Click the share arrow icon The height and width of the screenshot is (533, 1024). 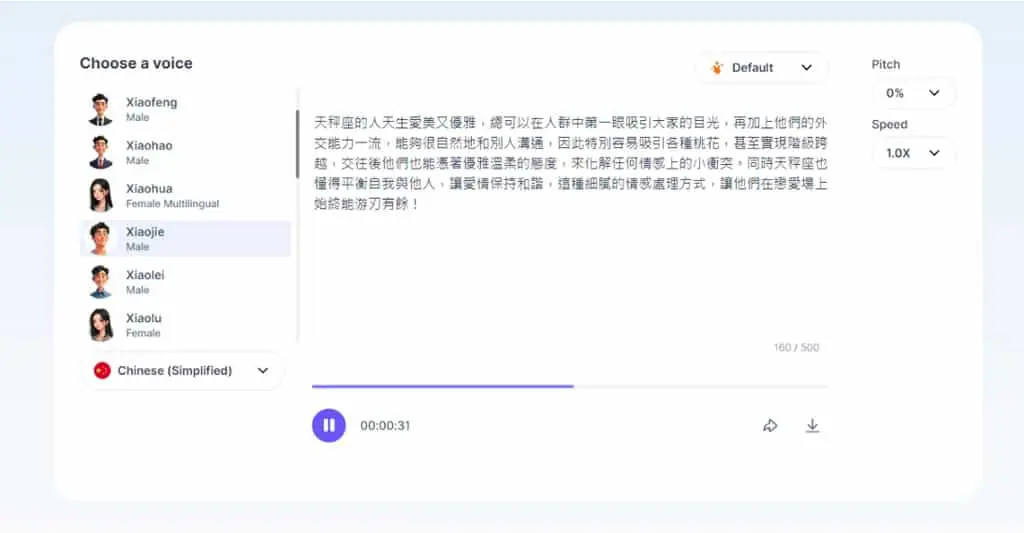click(x=771, y=426)
